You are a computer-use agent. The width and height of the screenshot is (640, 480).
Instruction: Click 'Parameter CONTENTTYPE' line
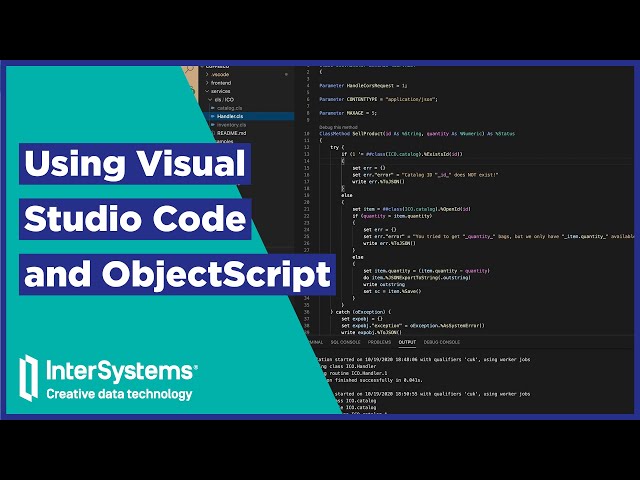coord(378,99)
